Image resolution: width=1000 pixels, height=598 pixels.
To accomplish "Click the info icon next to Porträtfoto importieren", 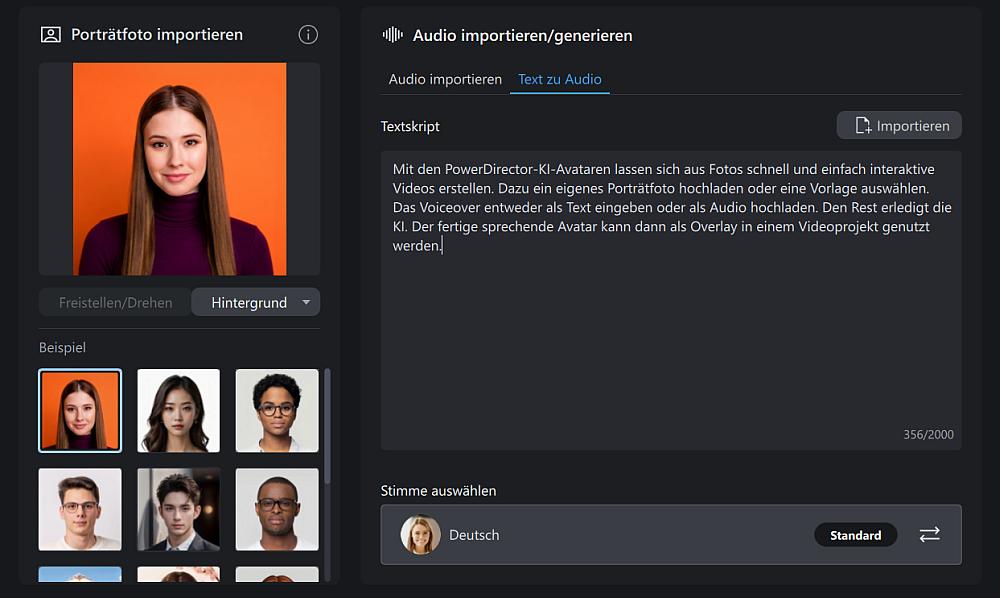I will pos(308,34).
